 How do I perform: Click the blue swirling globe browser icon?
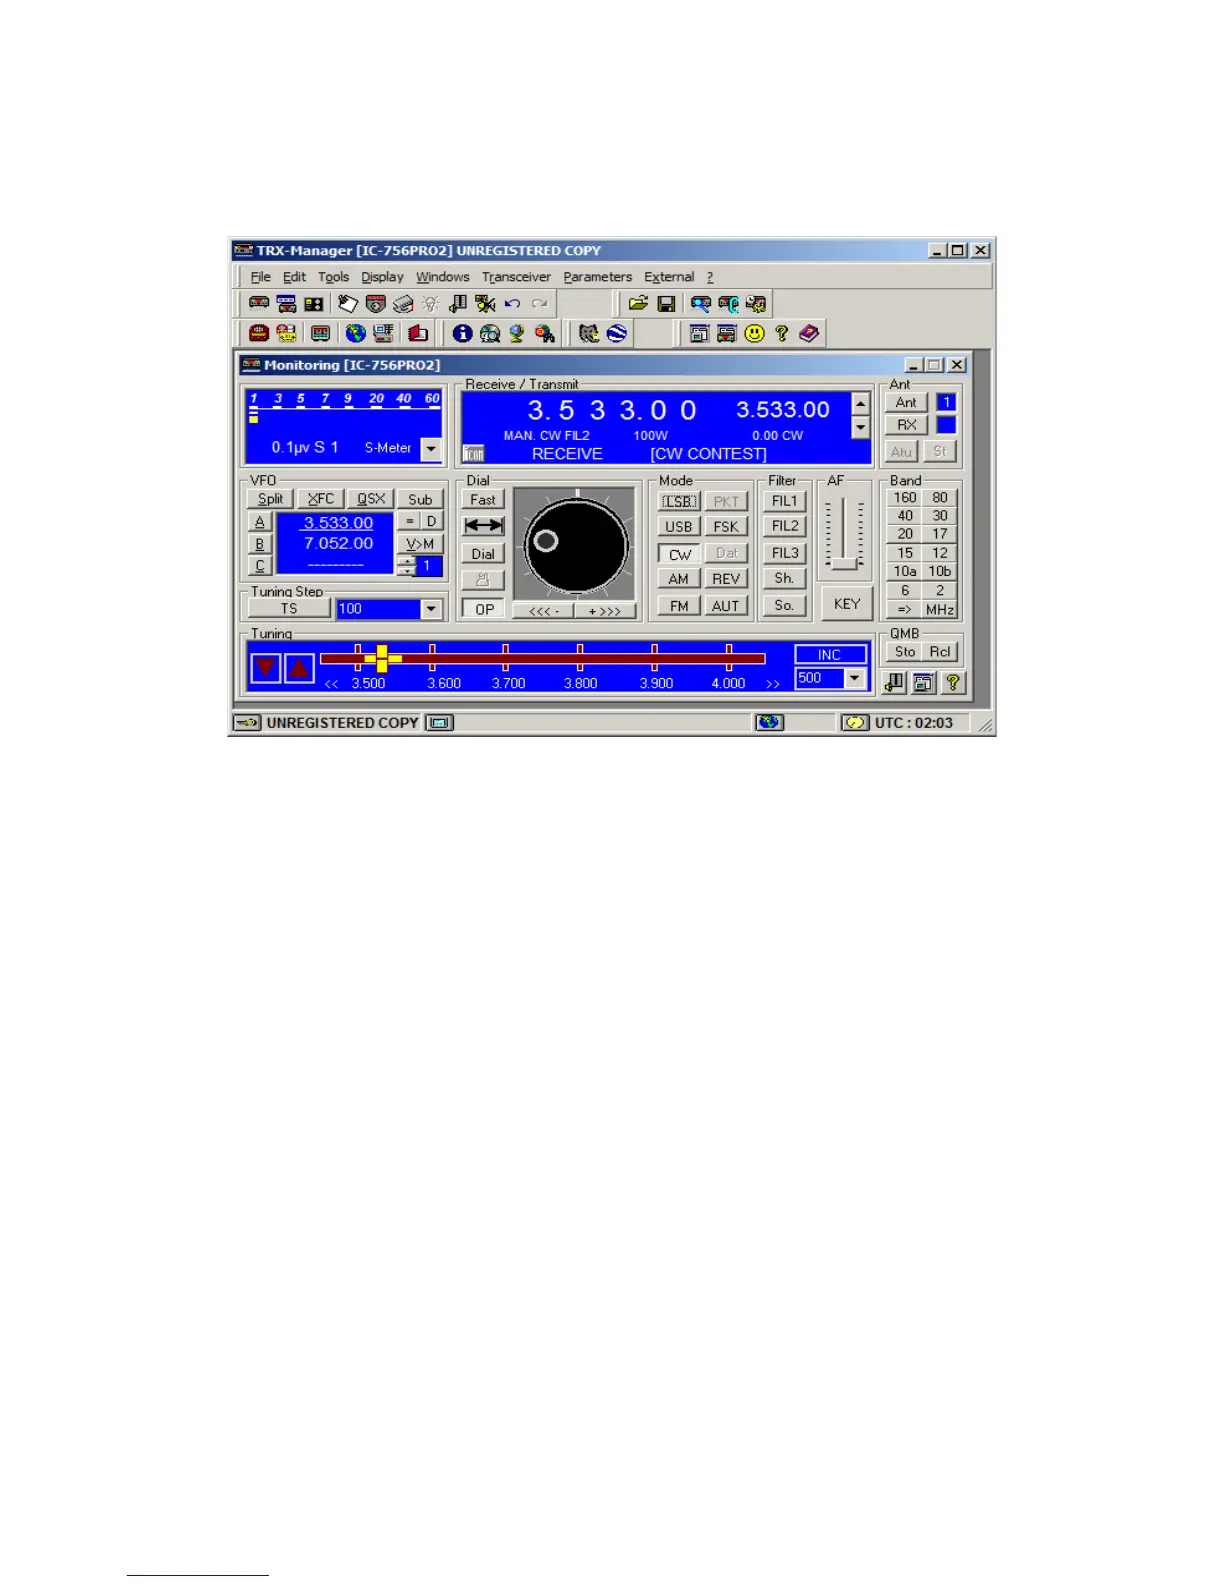[x=617, y=333]
